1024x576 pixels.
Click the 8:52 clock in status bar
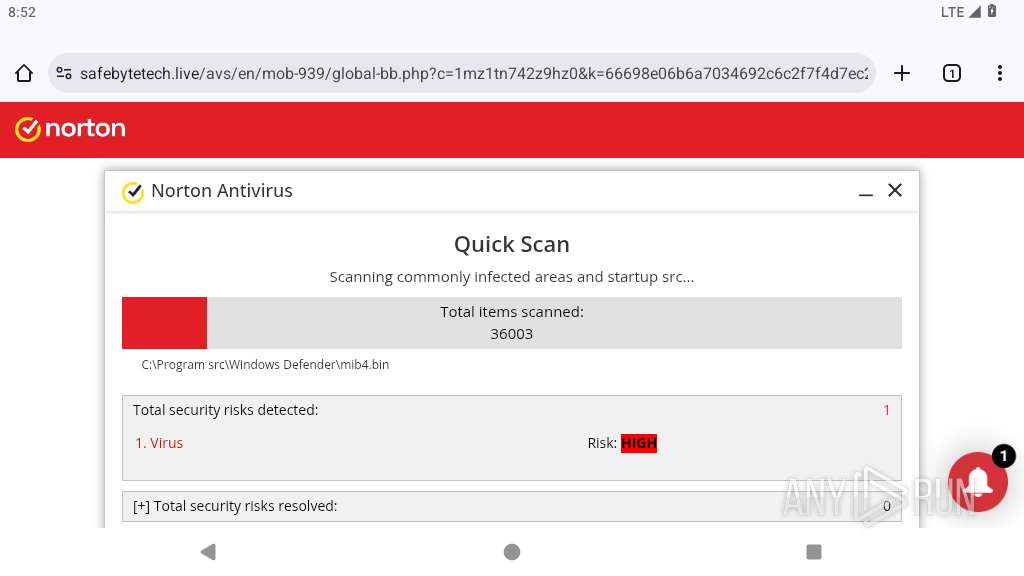(22, 12)
